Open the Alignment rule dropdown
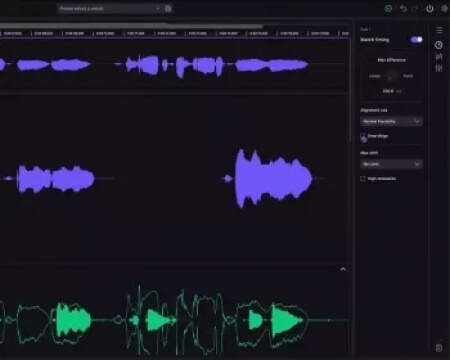 [391, 121]
